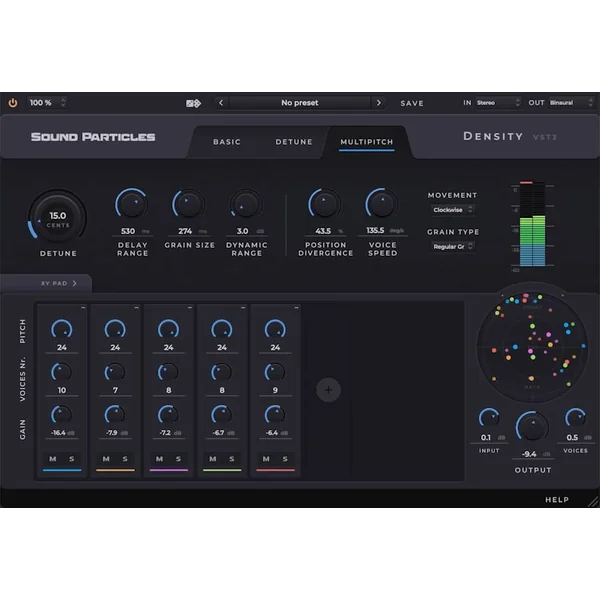Click the Position Divergence knob

[x=325, y=204]
